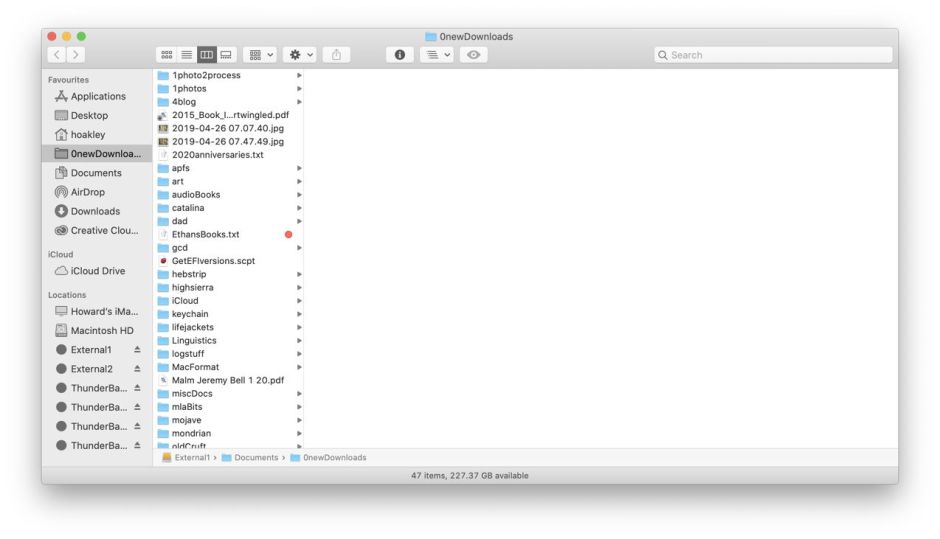Image resolution: width=940 pixels, height=539 pixels.
Task: Click the red tag dot on EthansBooks.txt
Action: tap(289, 235)
